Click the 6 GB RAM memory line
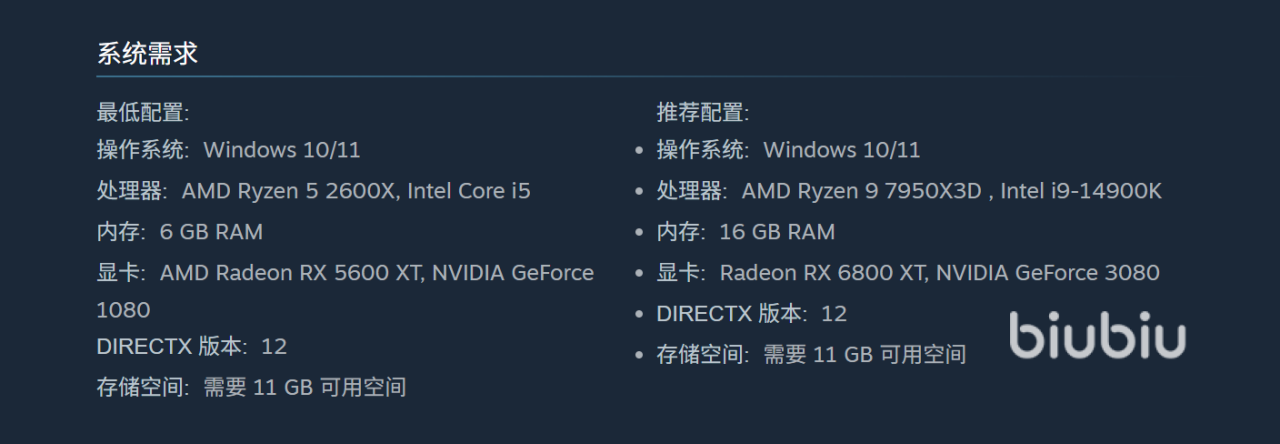 pyautogui.click(x=180, y=232)
